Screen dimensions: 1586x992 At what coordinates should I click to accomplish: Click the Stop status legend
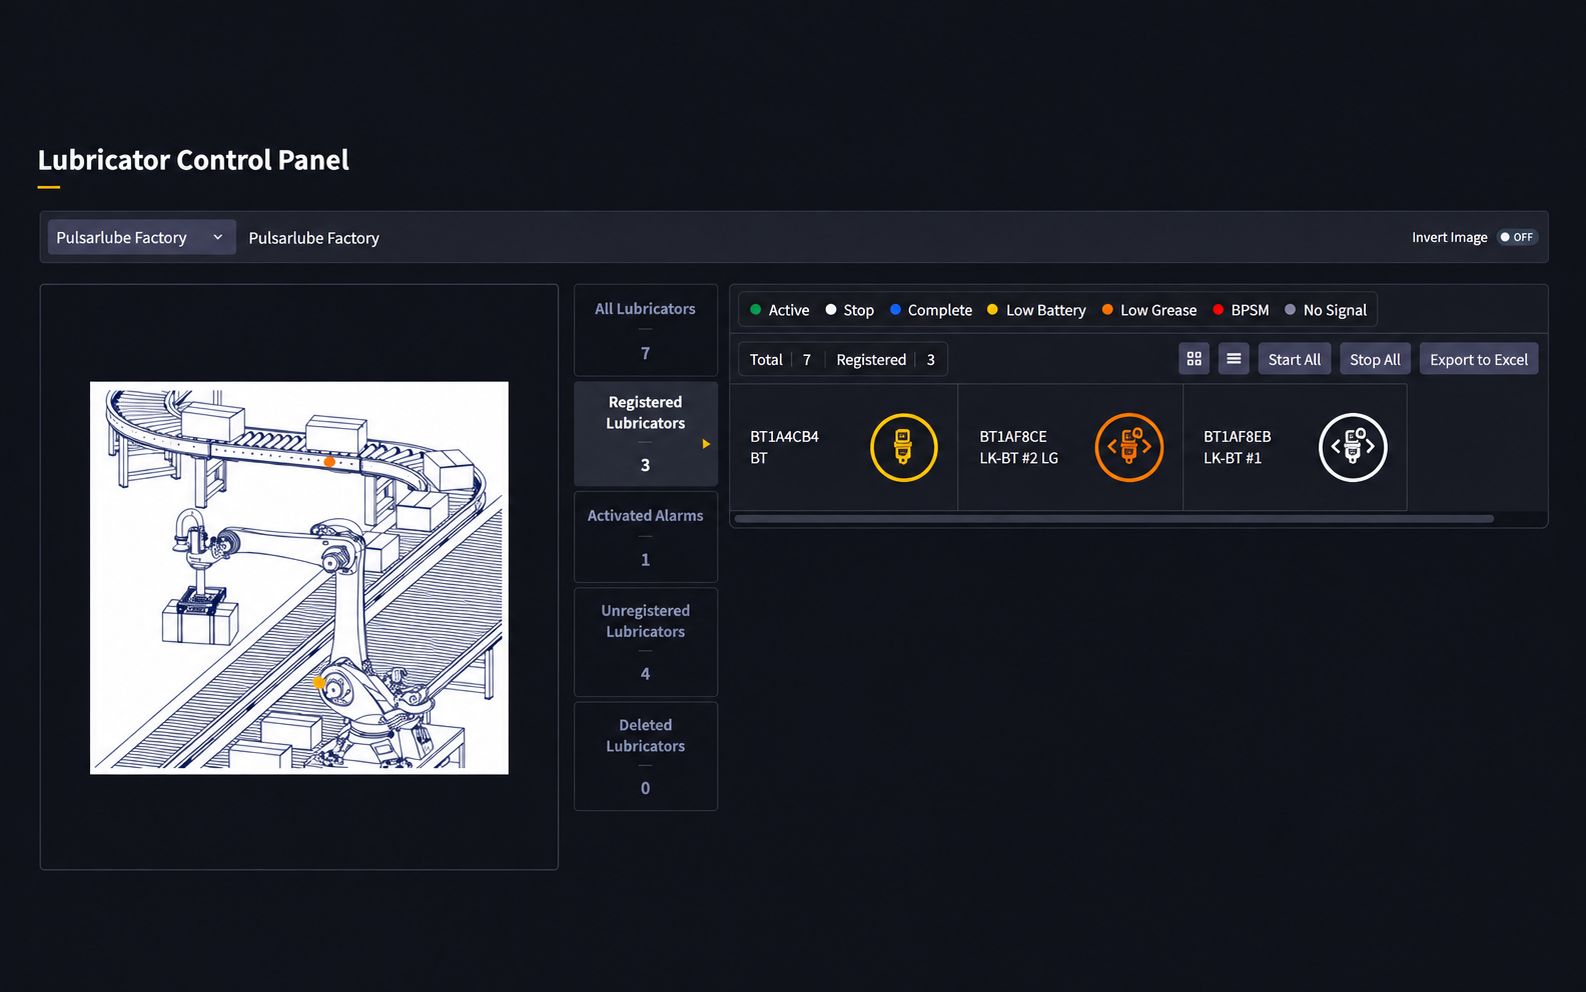pos(850,310)
